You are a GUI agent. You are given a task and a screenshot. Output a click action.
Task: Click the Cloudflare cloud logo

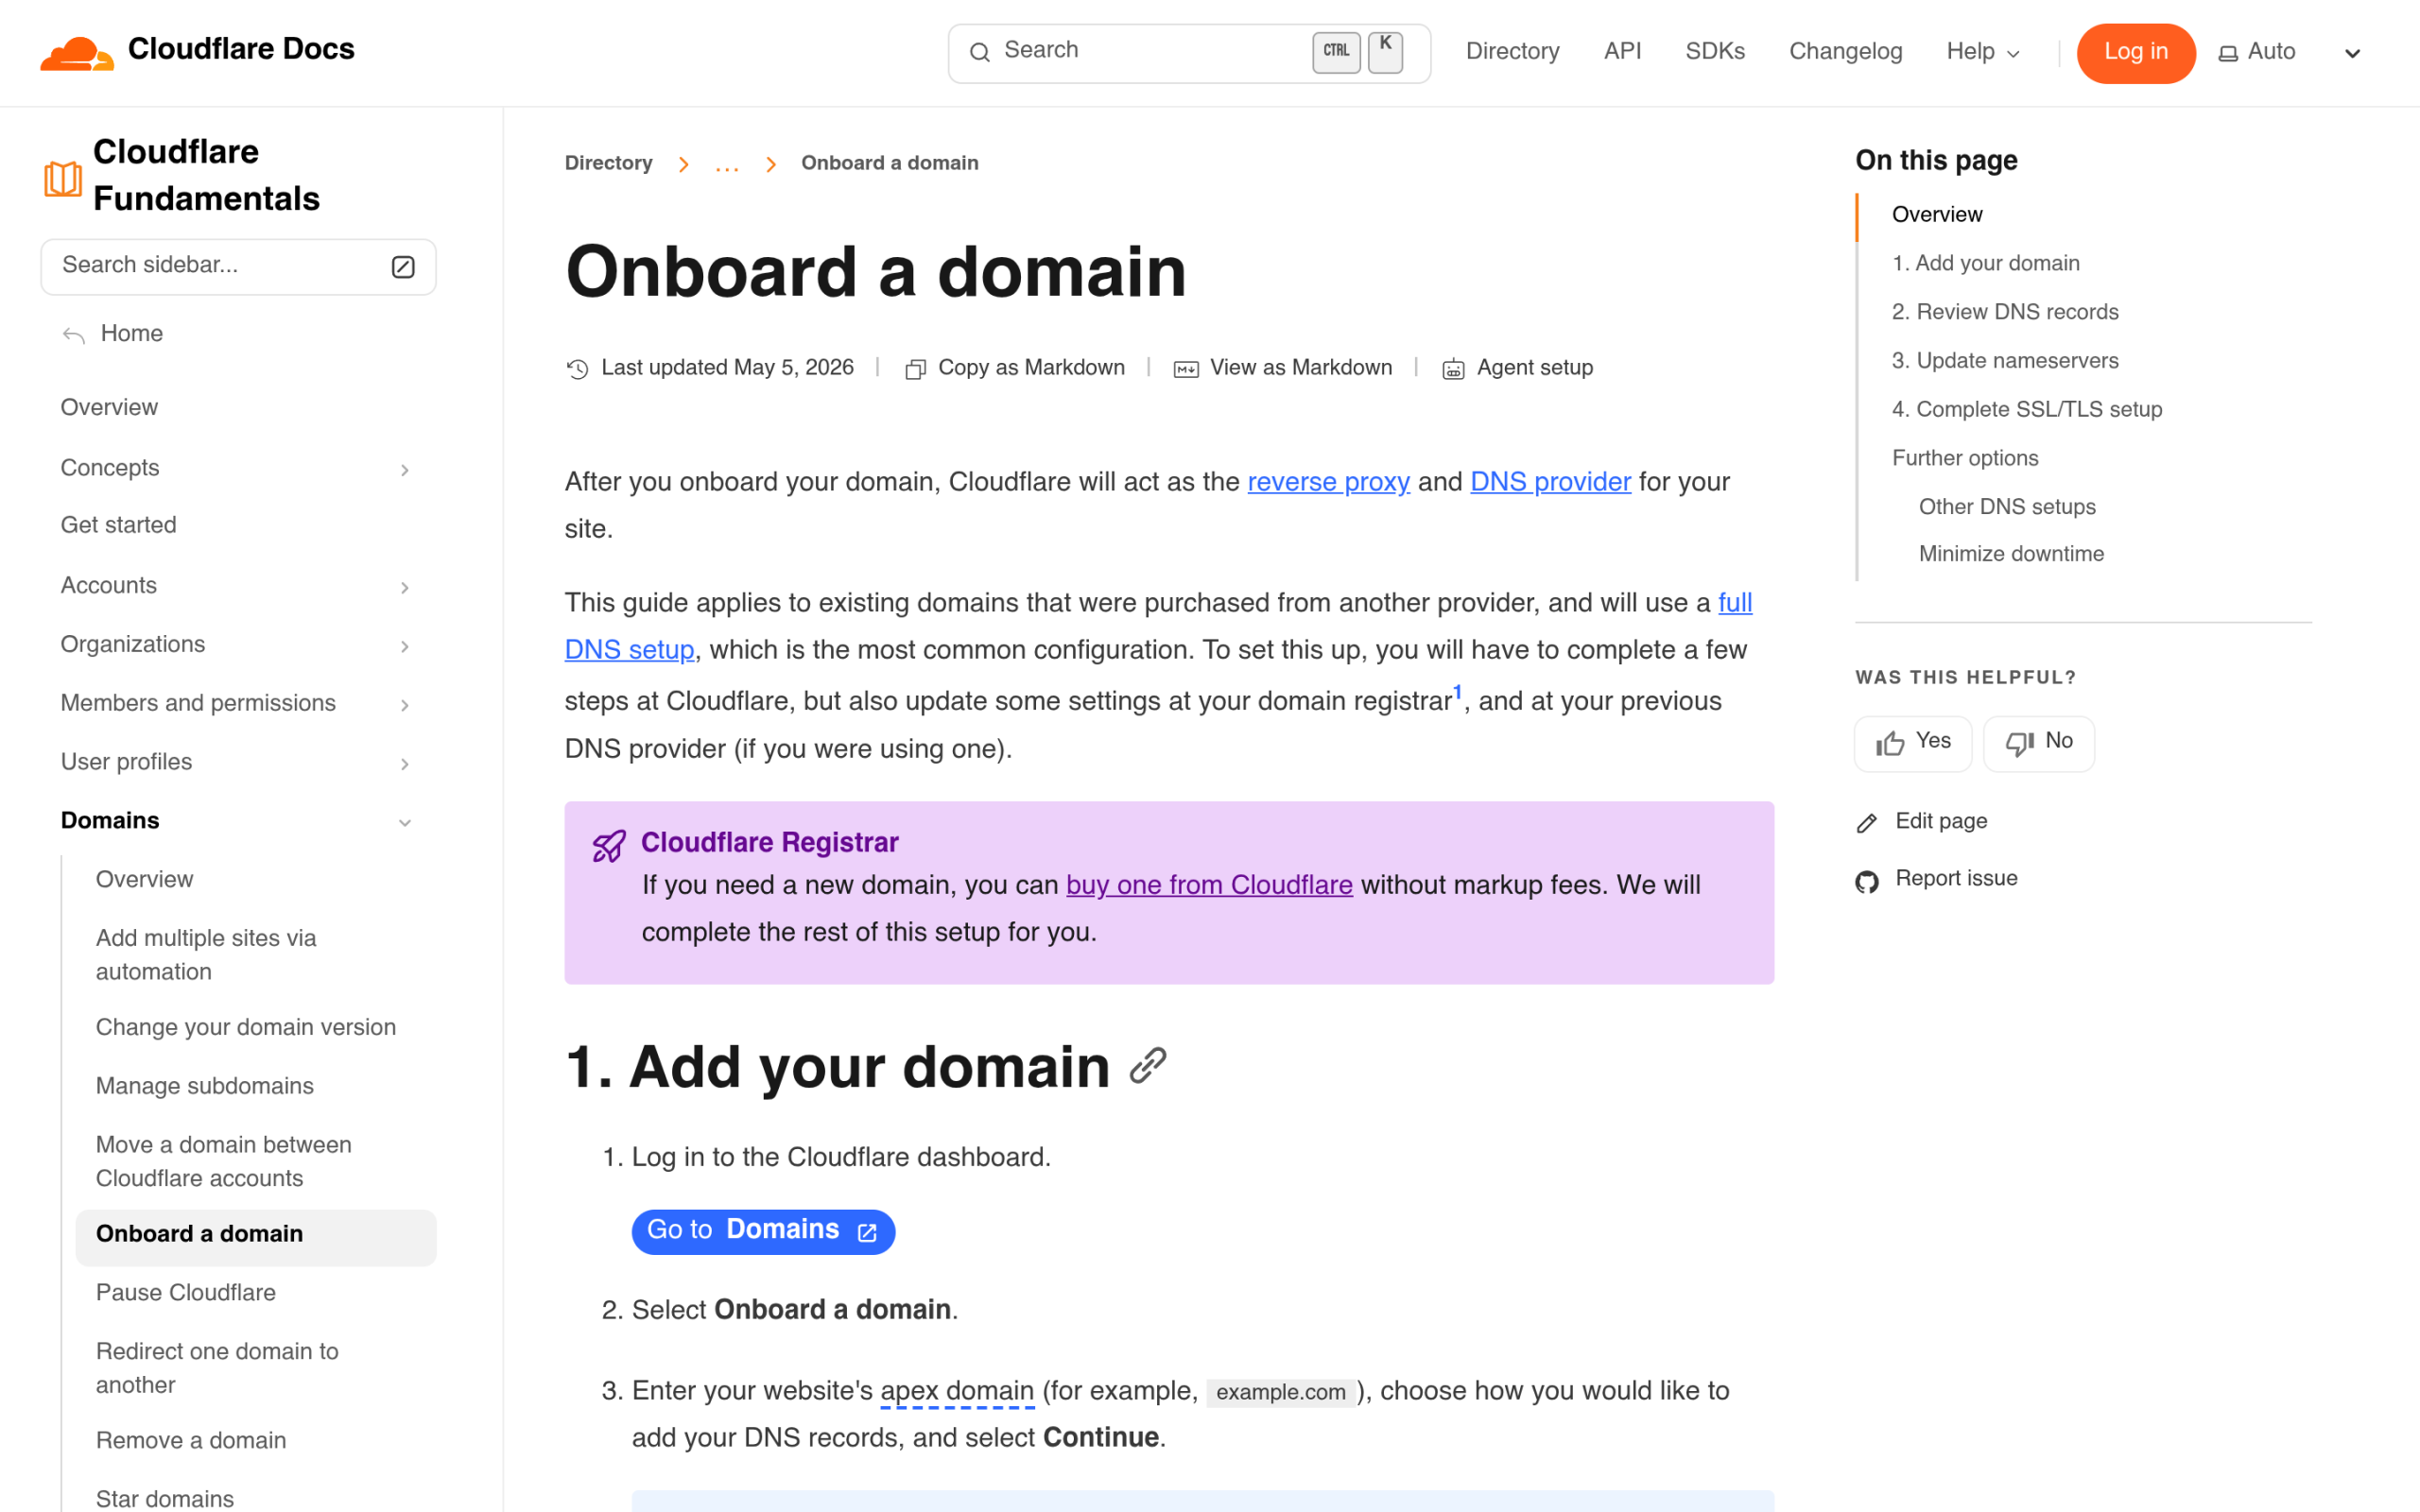pyautogui.click(x=76, y=52)
